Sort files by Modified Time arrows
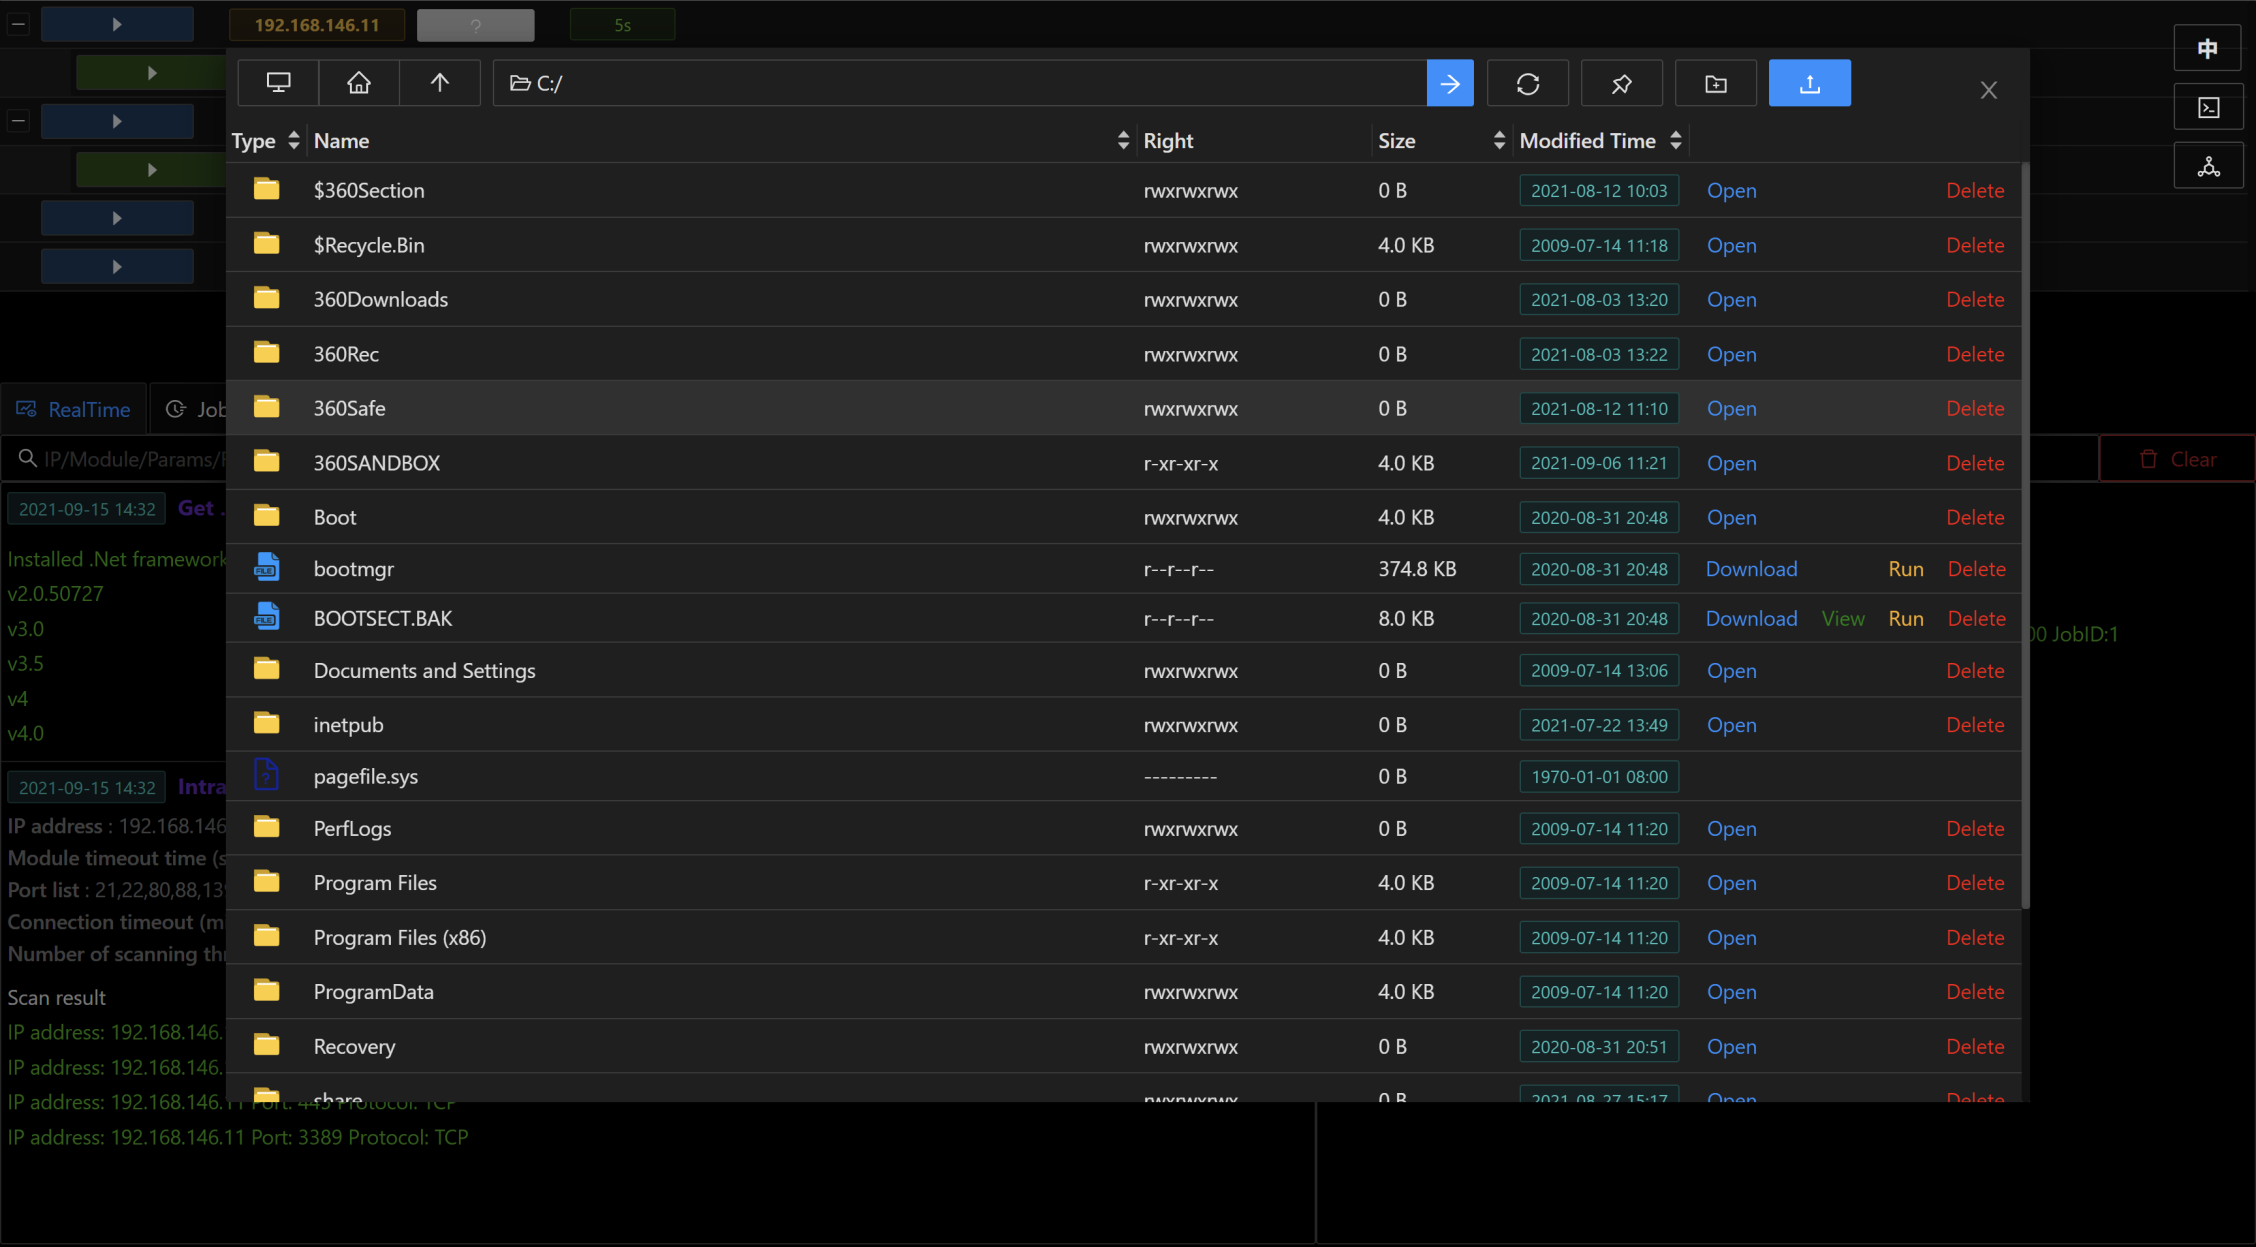This screenshot has width=2256, height=1247. pyautogui.click(x=1676, y=141)
